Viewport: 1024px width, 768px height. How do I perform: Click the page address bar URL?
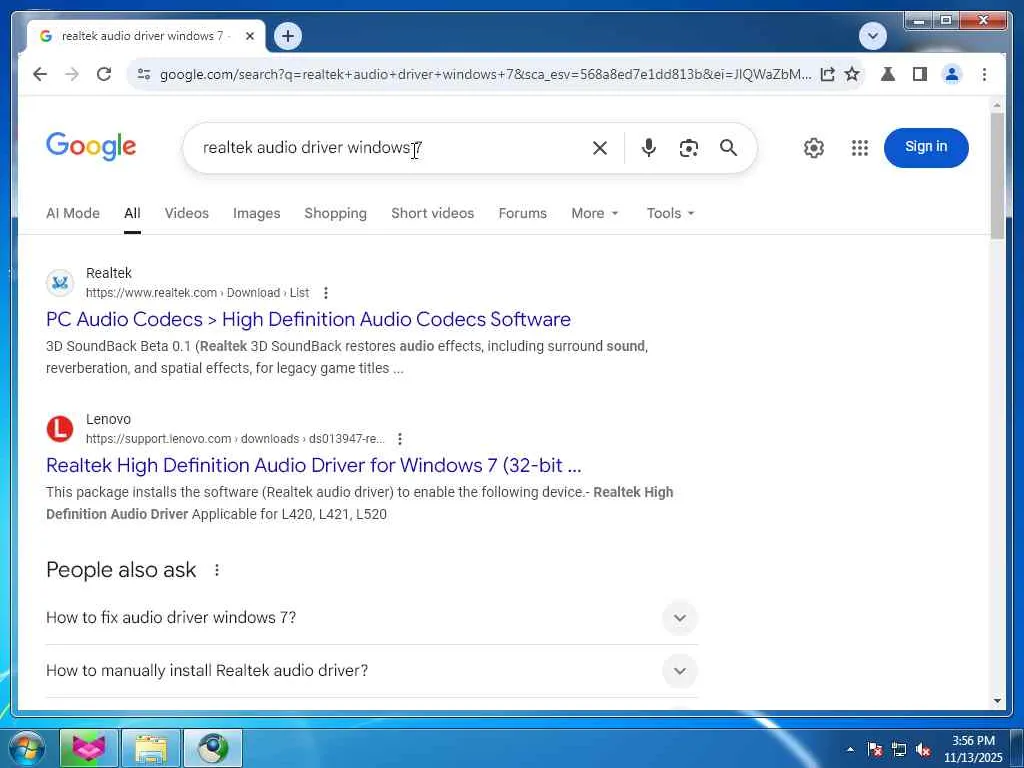[485, 74]
